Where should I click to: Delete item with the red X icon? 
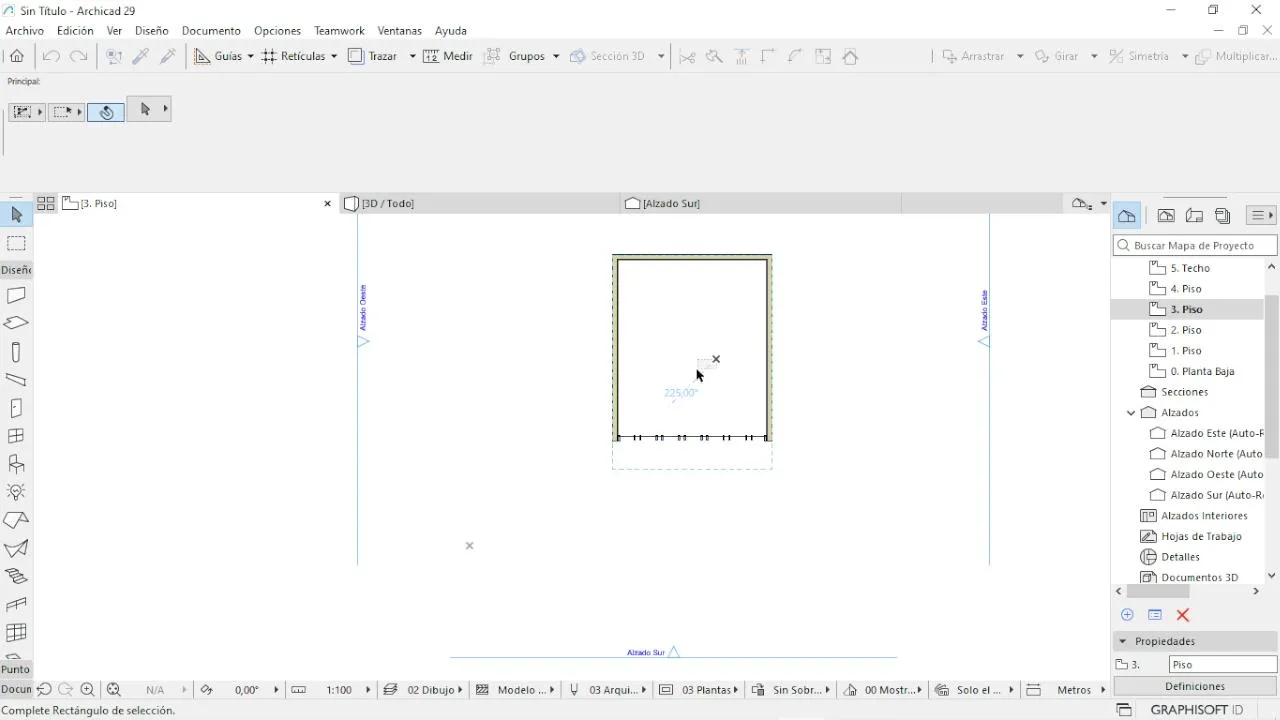point(1183,615)
